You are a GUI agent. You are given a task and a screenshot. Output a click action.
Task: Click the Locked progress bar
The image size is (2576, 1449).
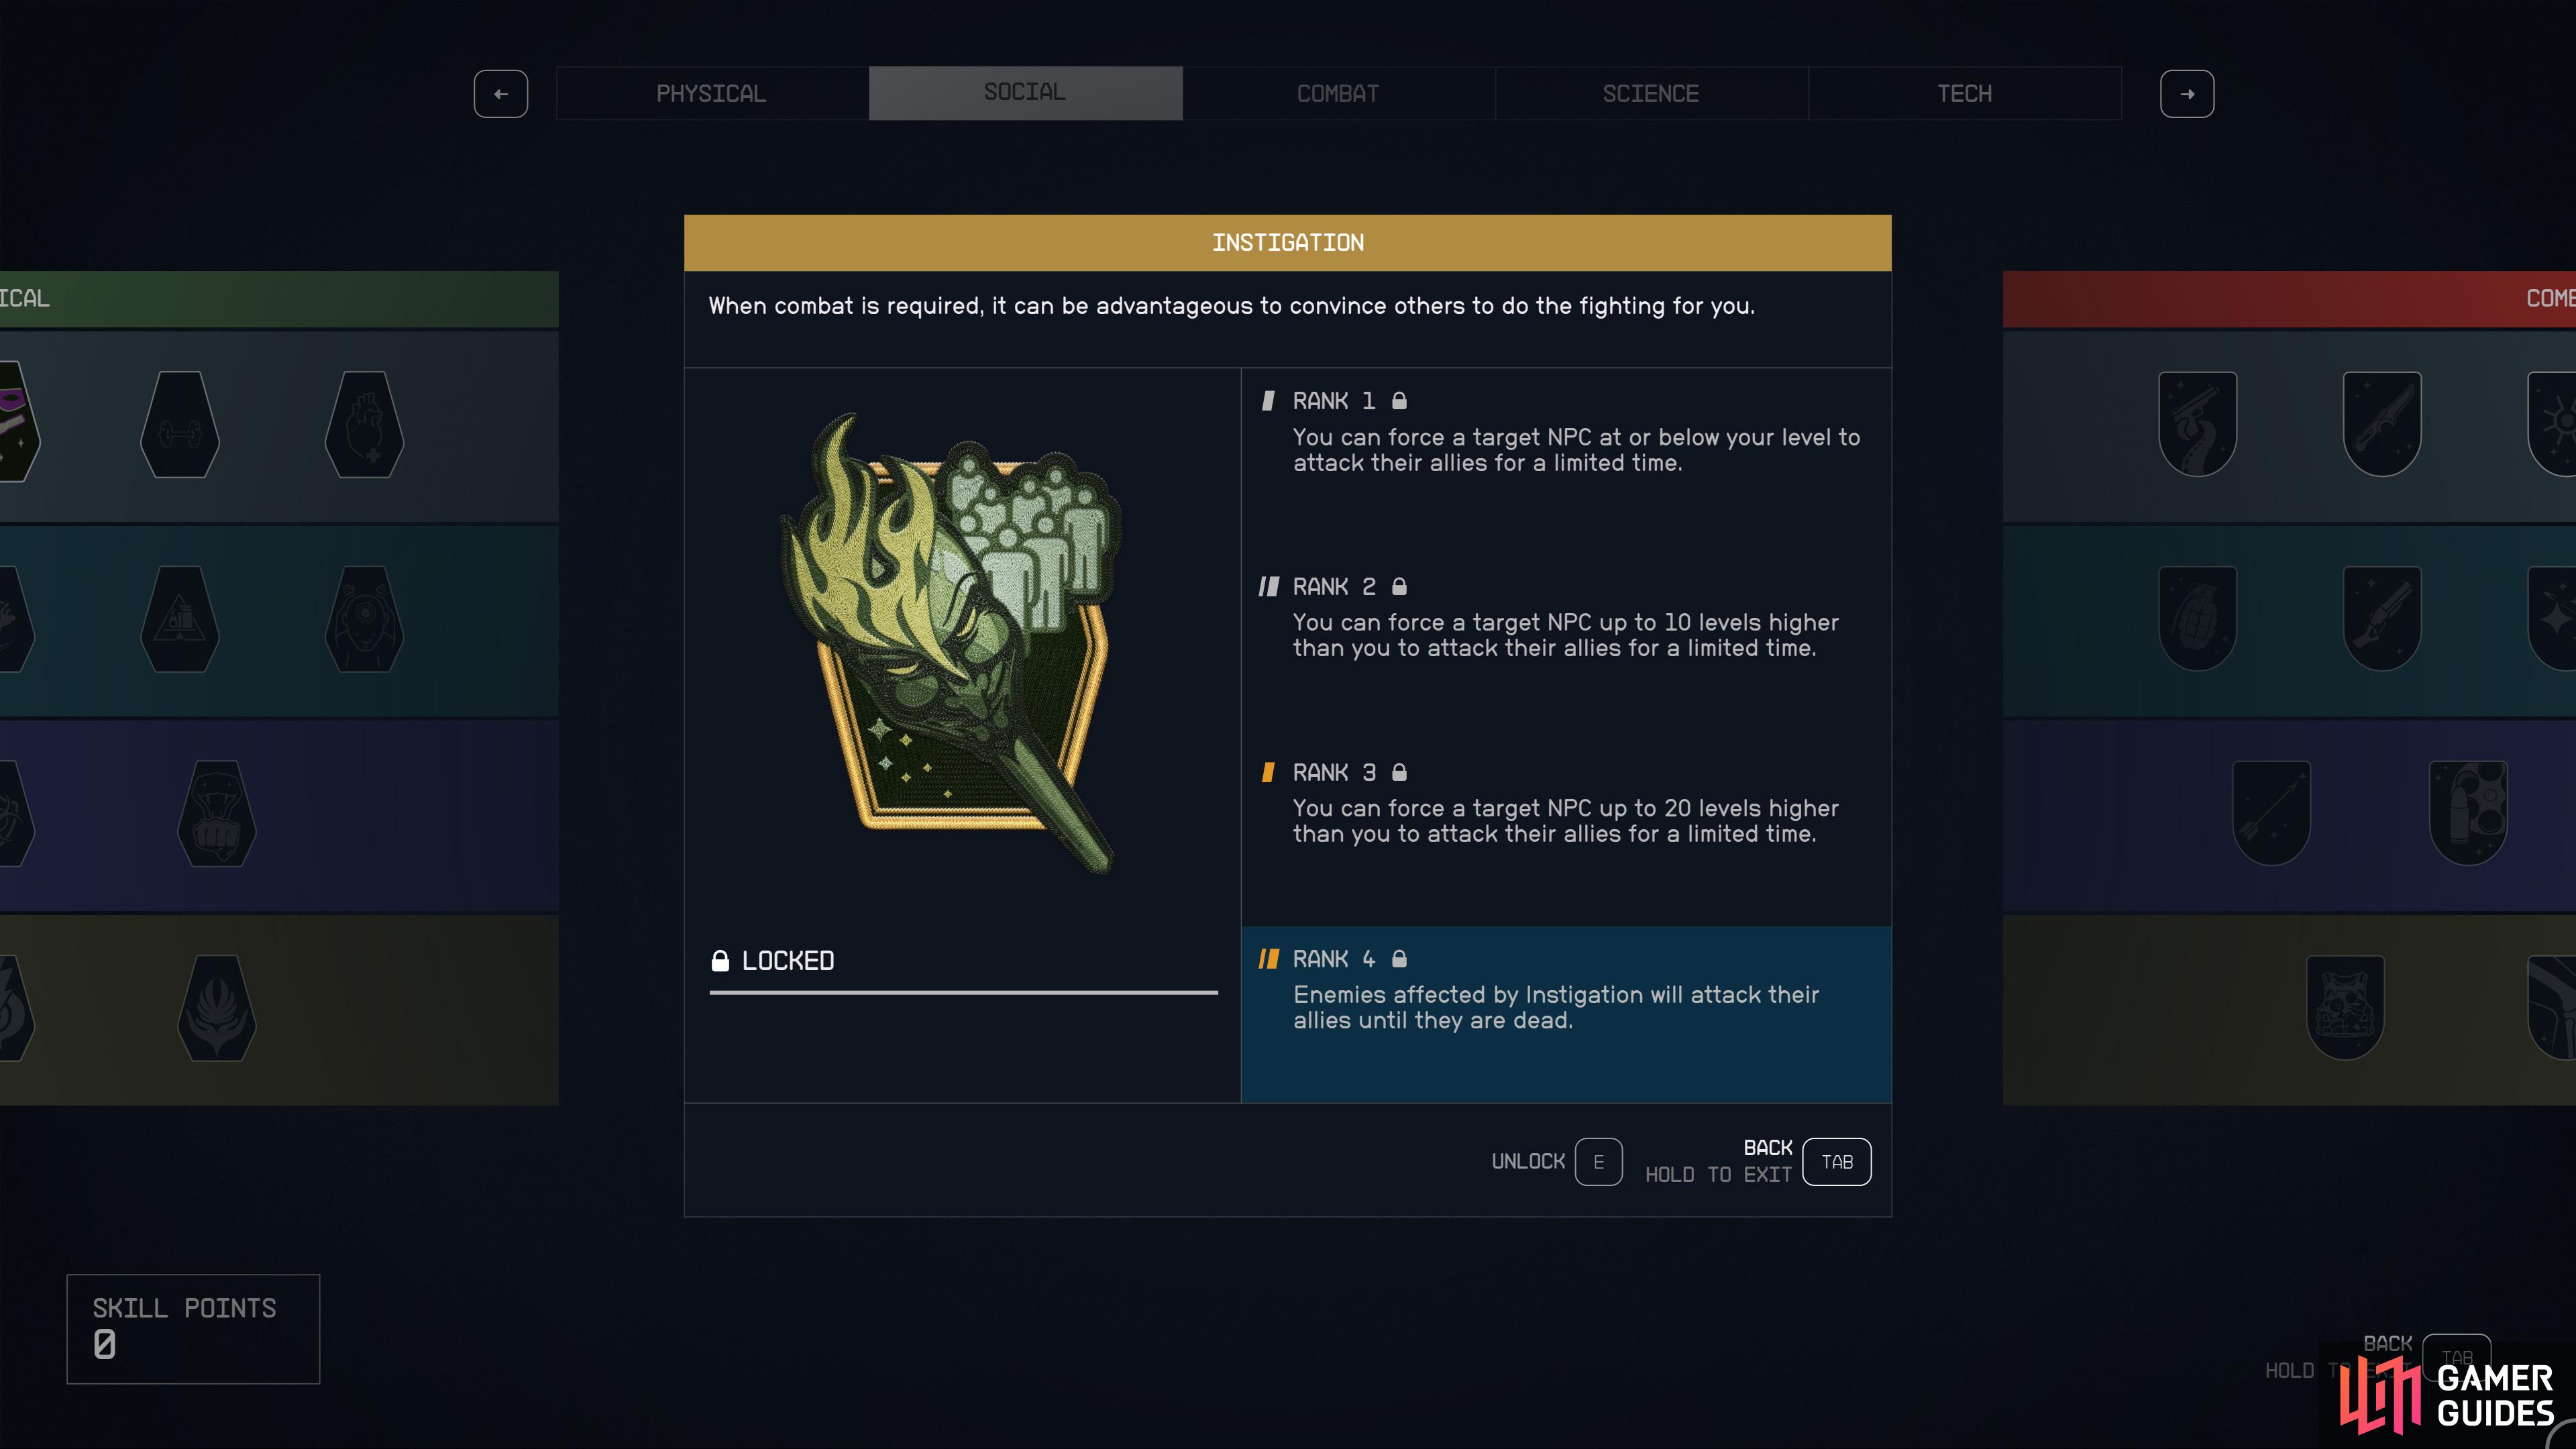coord(963,992)
